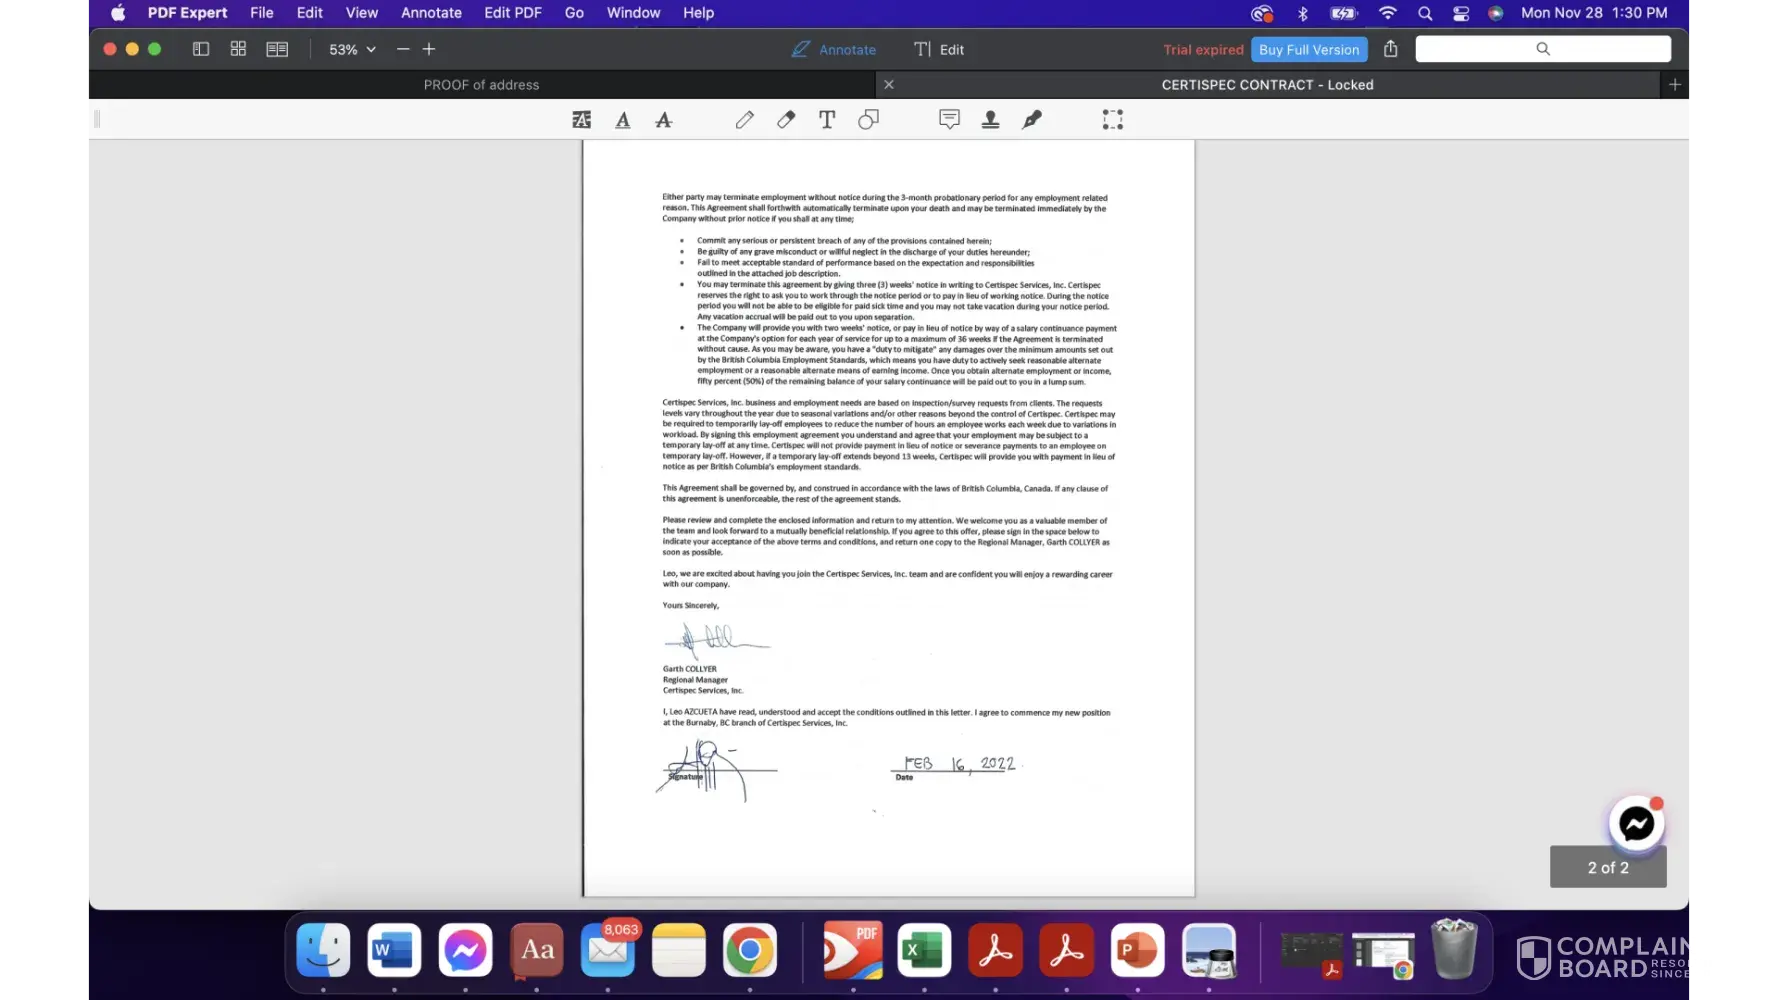
Task: Switch to thumbnail grid view
Action: coord(238,49)
